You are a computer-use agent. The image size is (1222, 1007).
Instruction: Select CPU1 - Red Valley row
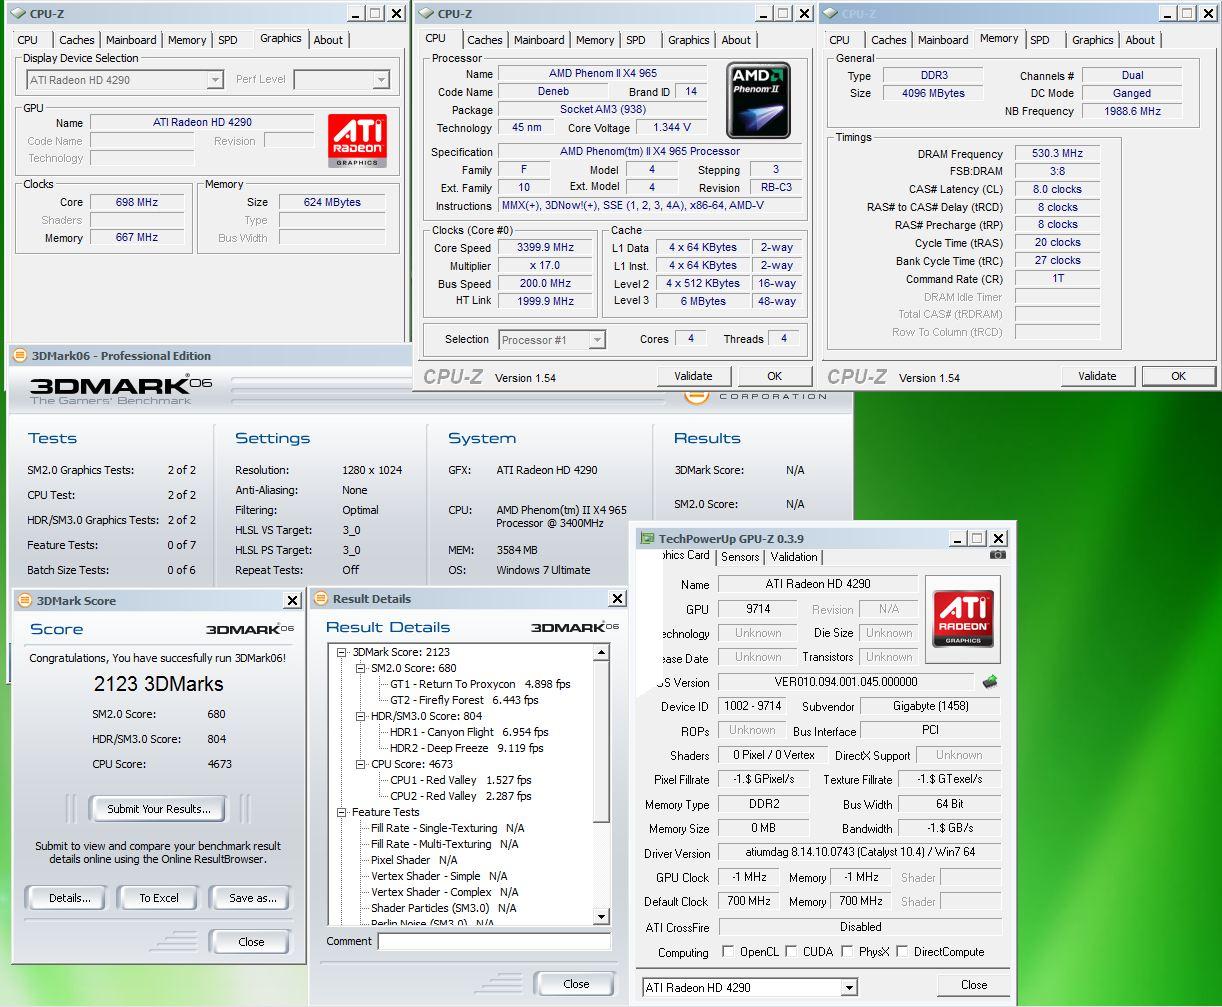click(460, 780)
